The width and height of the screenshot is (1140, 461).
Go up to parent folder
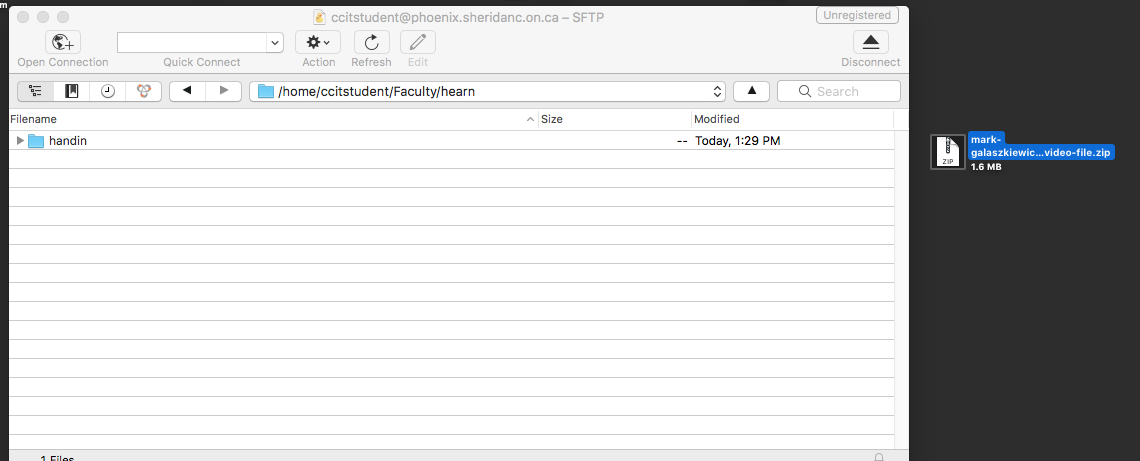tap(752, 91)
